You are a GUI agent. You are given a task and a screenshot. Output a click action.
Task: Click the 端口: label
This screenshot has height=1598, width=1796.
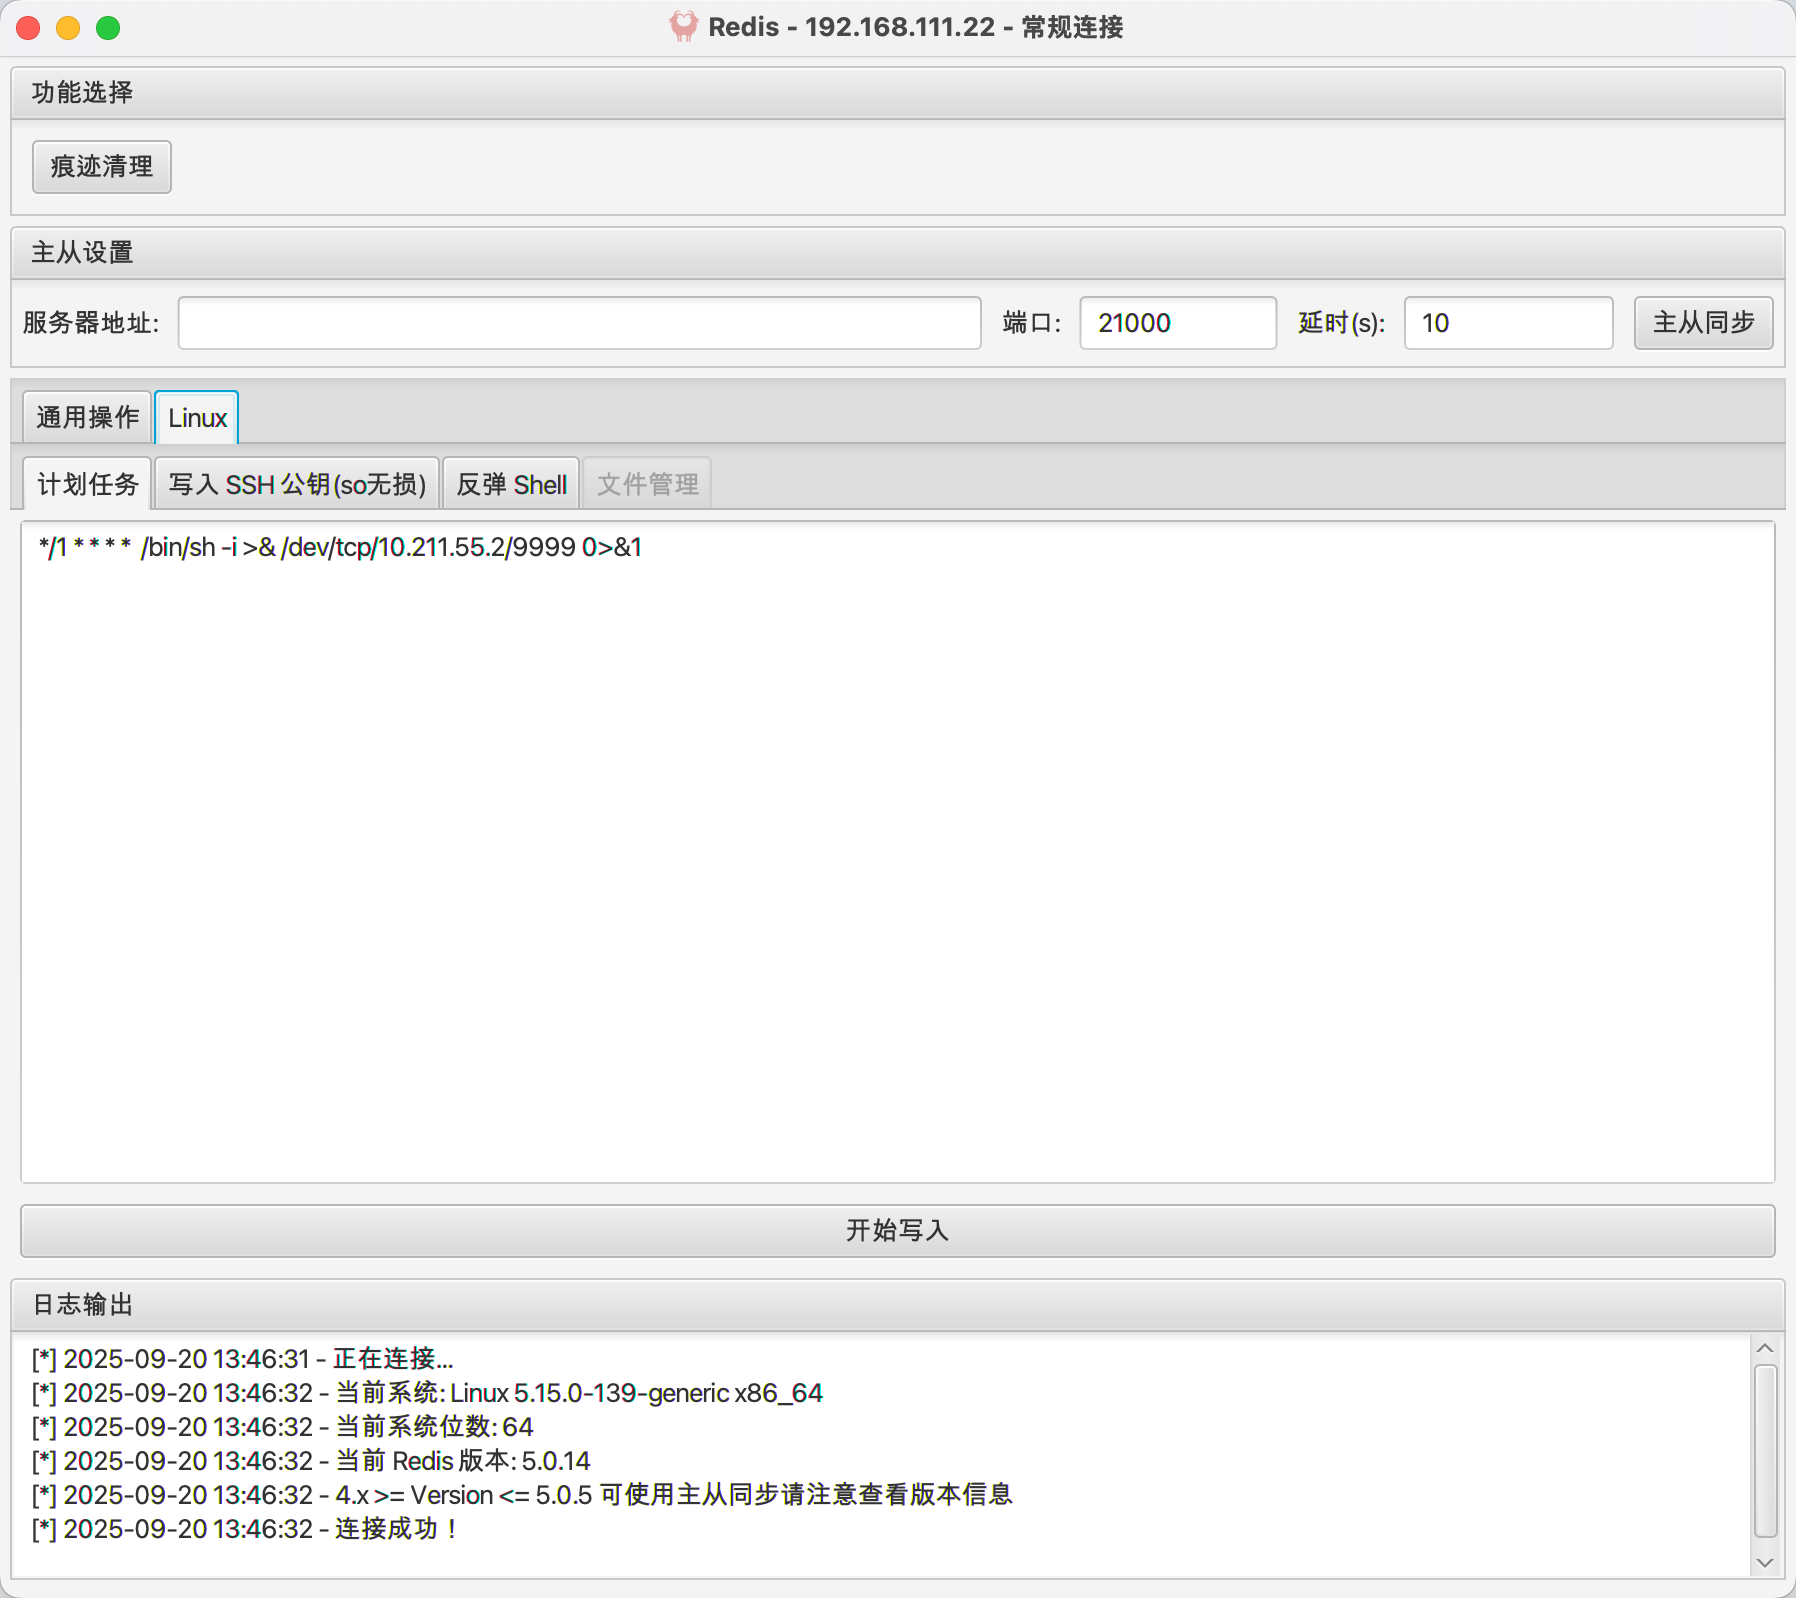[1032, 323]
